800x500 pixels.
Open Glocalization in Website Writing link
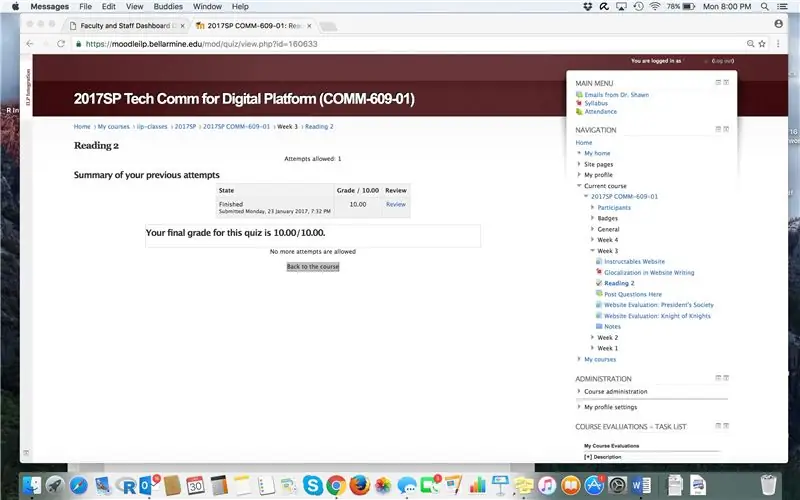[x=649, y=272]
